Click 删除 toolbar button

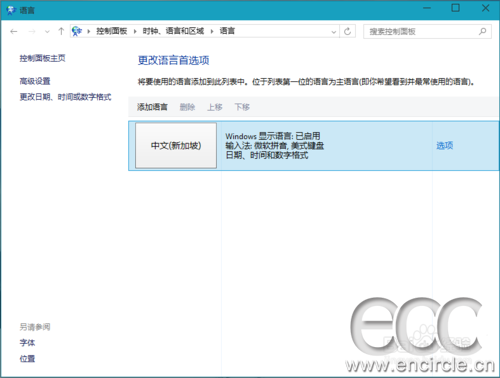point(187,107)
